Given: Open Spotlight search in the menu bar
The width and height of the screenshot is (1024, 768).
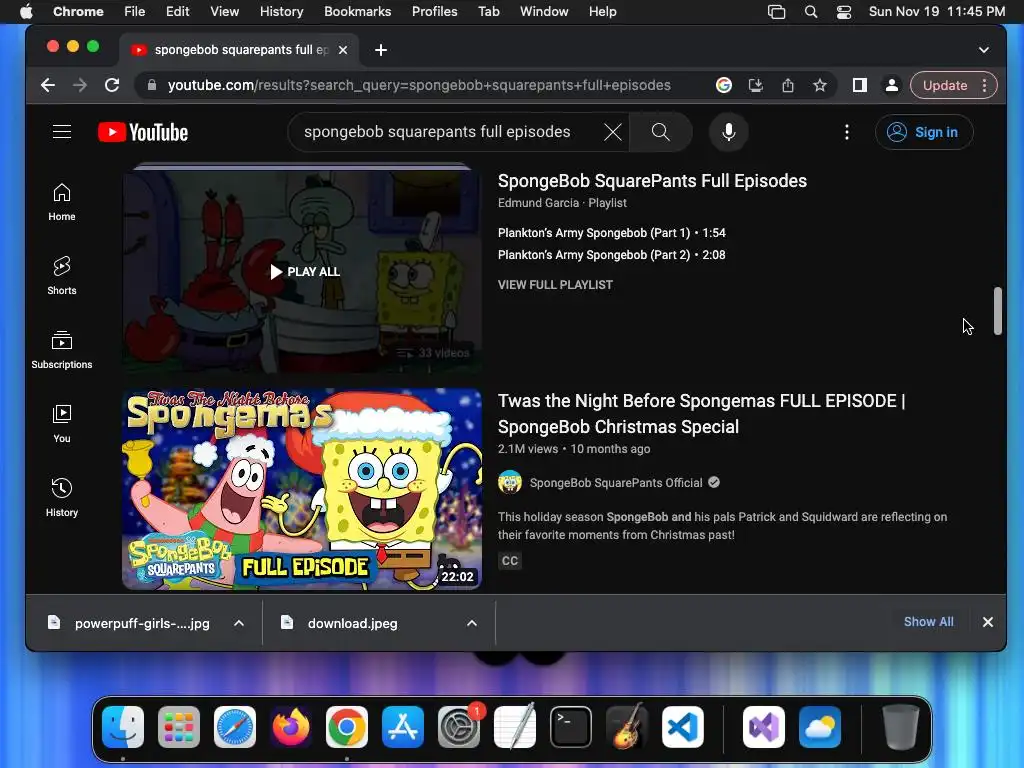Looking at the screenshot, I should coord(810,11).
